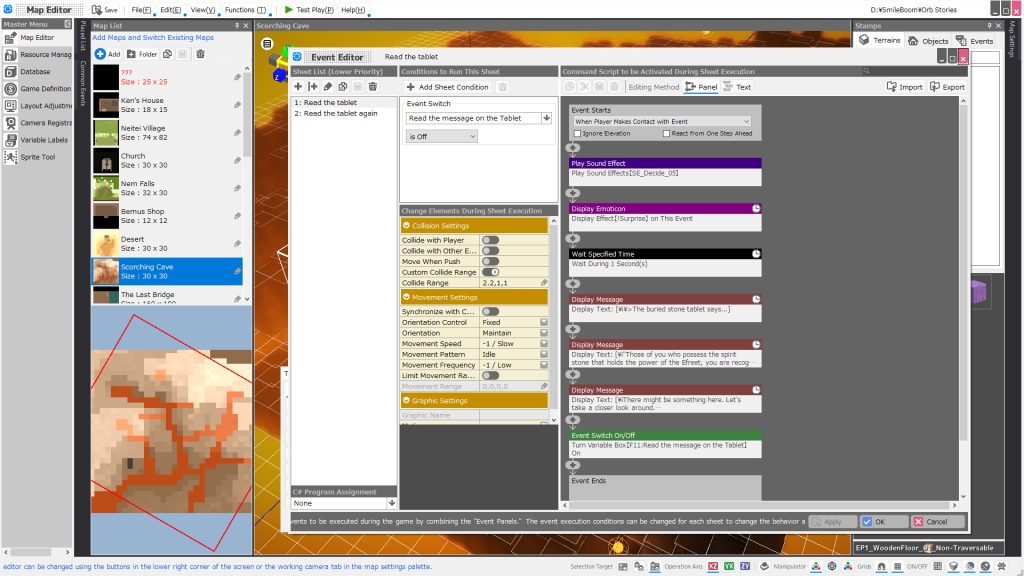Open Database from Master Menu

click(x=35, y=71)
